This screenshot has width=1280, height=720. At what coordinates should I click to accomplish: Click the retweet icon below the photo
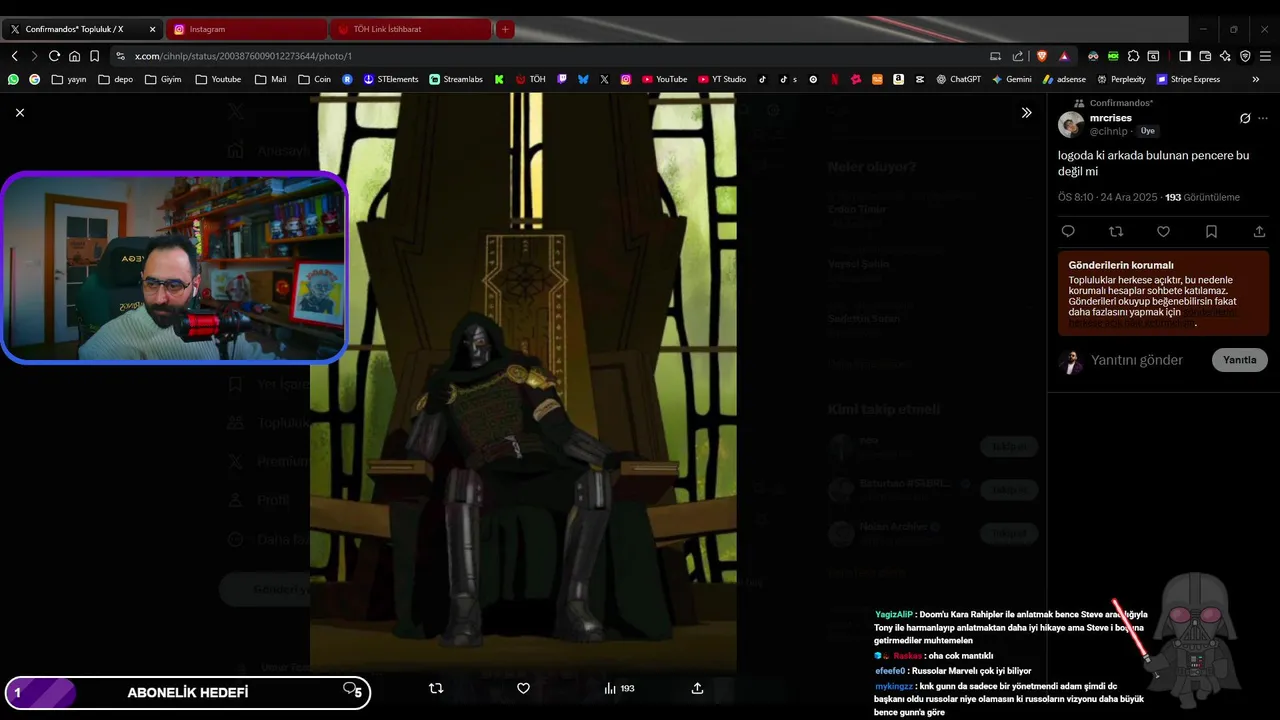tap(436, 688)
